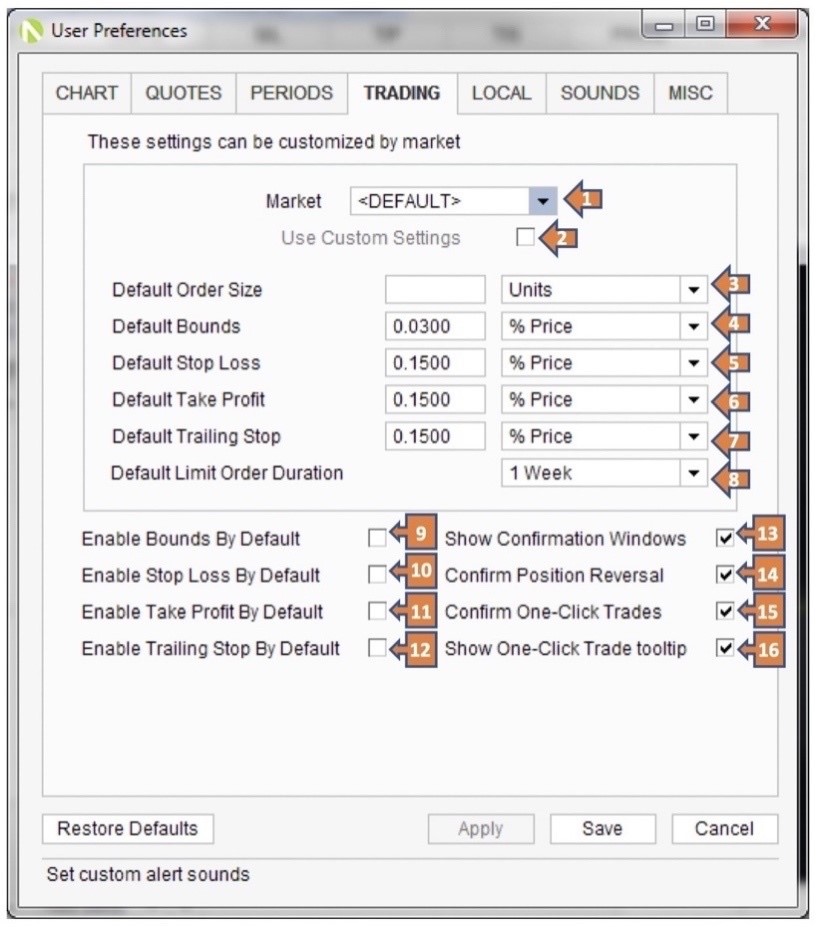This screenshot has width=816, height=927.
Task: Tick Enable Bounds By Default checkbox
Action: (376, 539)
